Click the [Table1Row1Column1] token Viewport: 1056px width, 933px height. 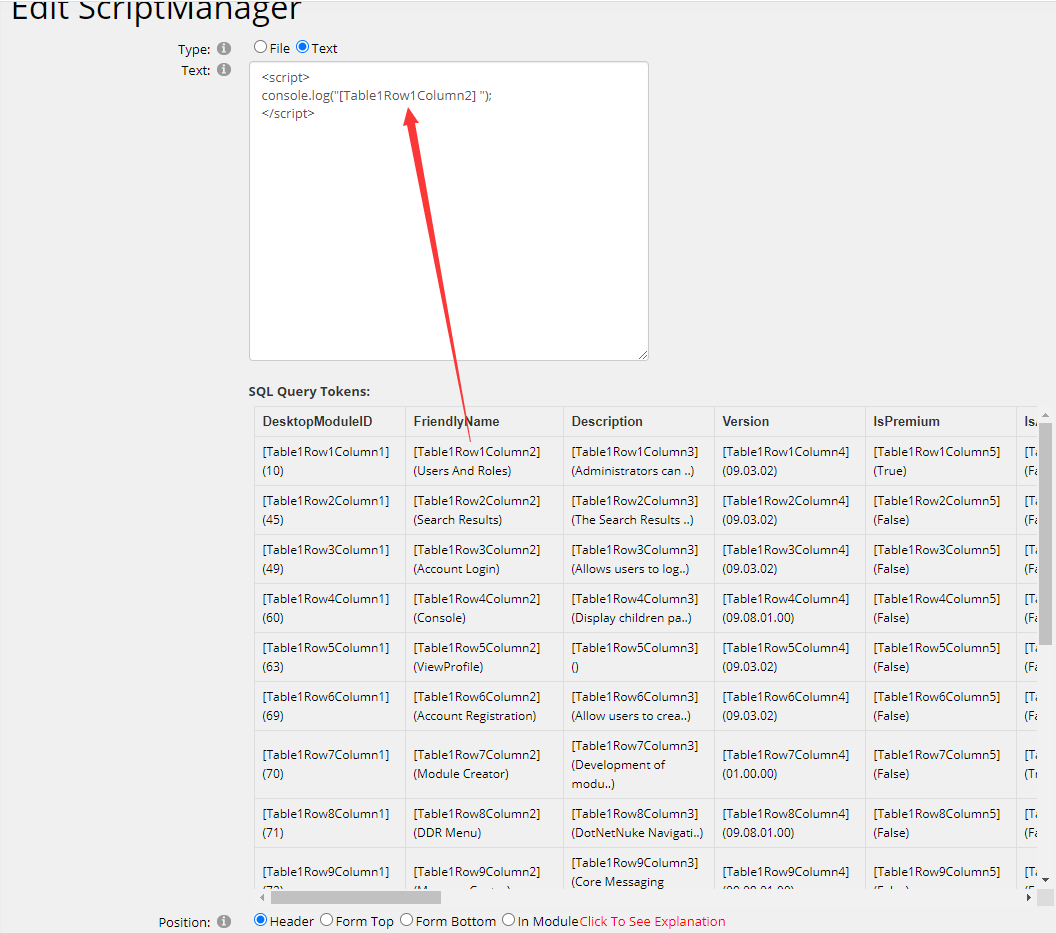tap(326, 452)
